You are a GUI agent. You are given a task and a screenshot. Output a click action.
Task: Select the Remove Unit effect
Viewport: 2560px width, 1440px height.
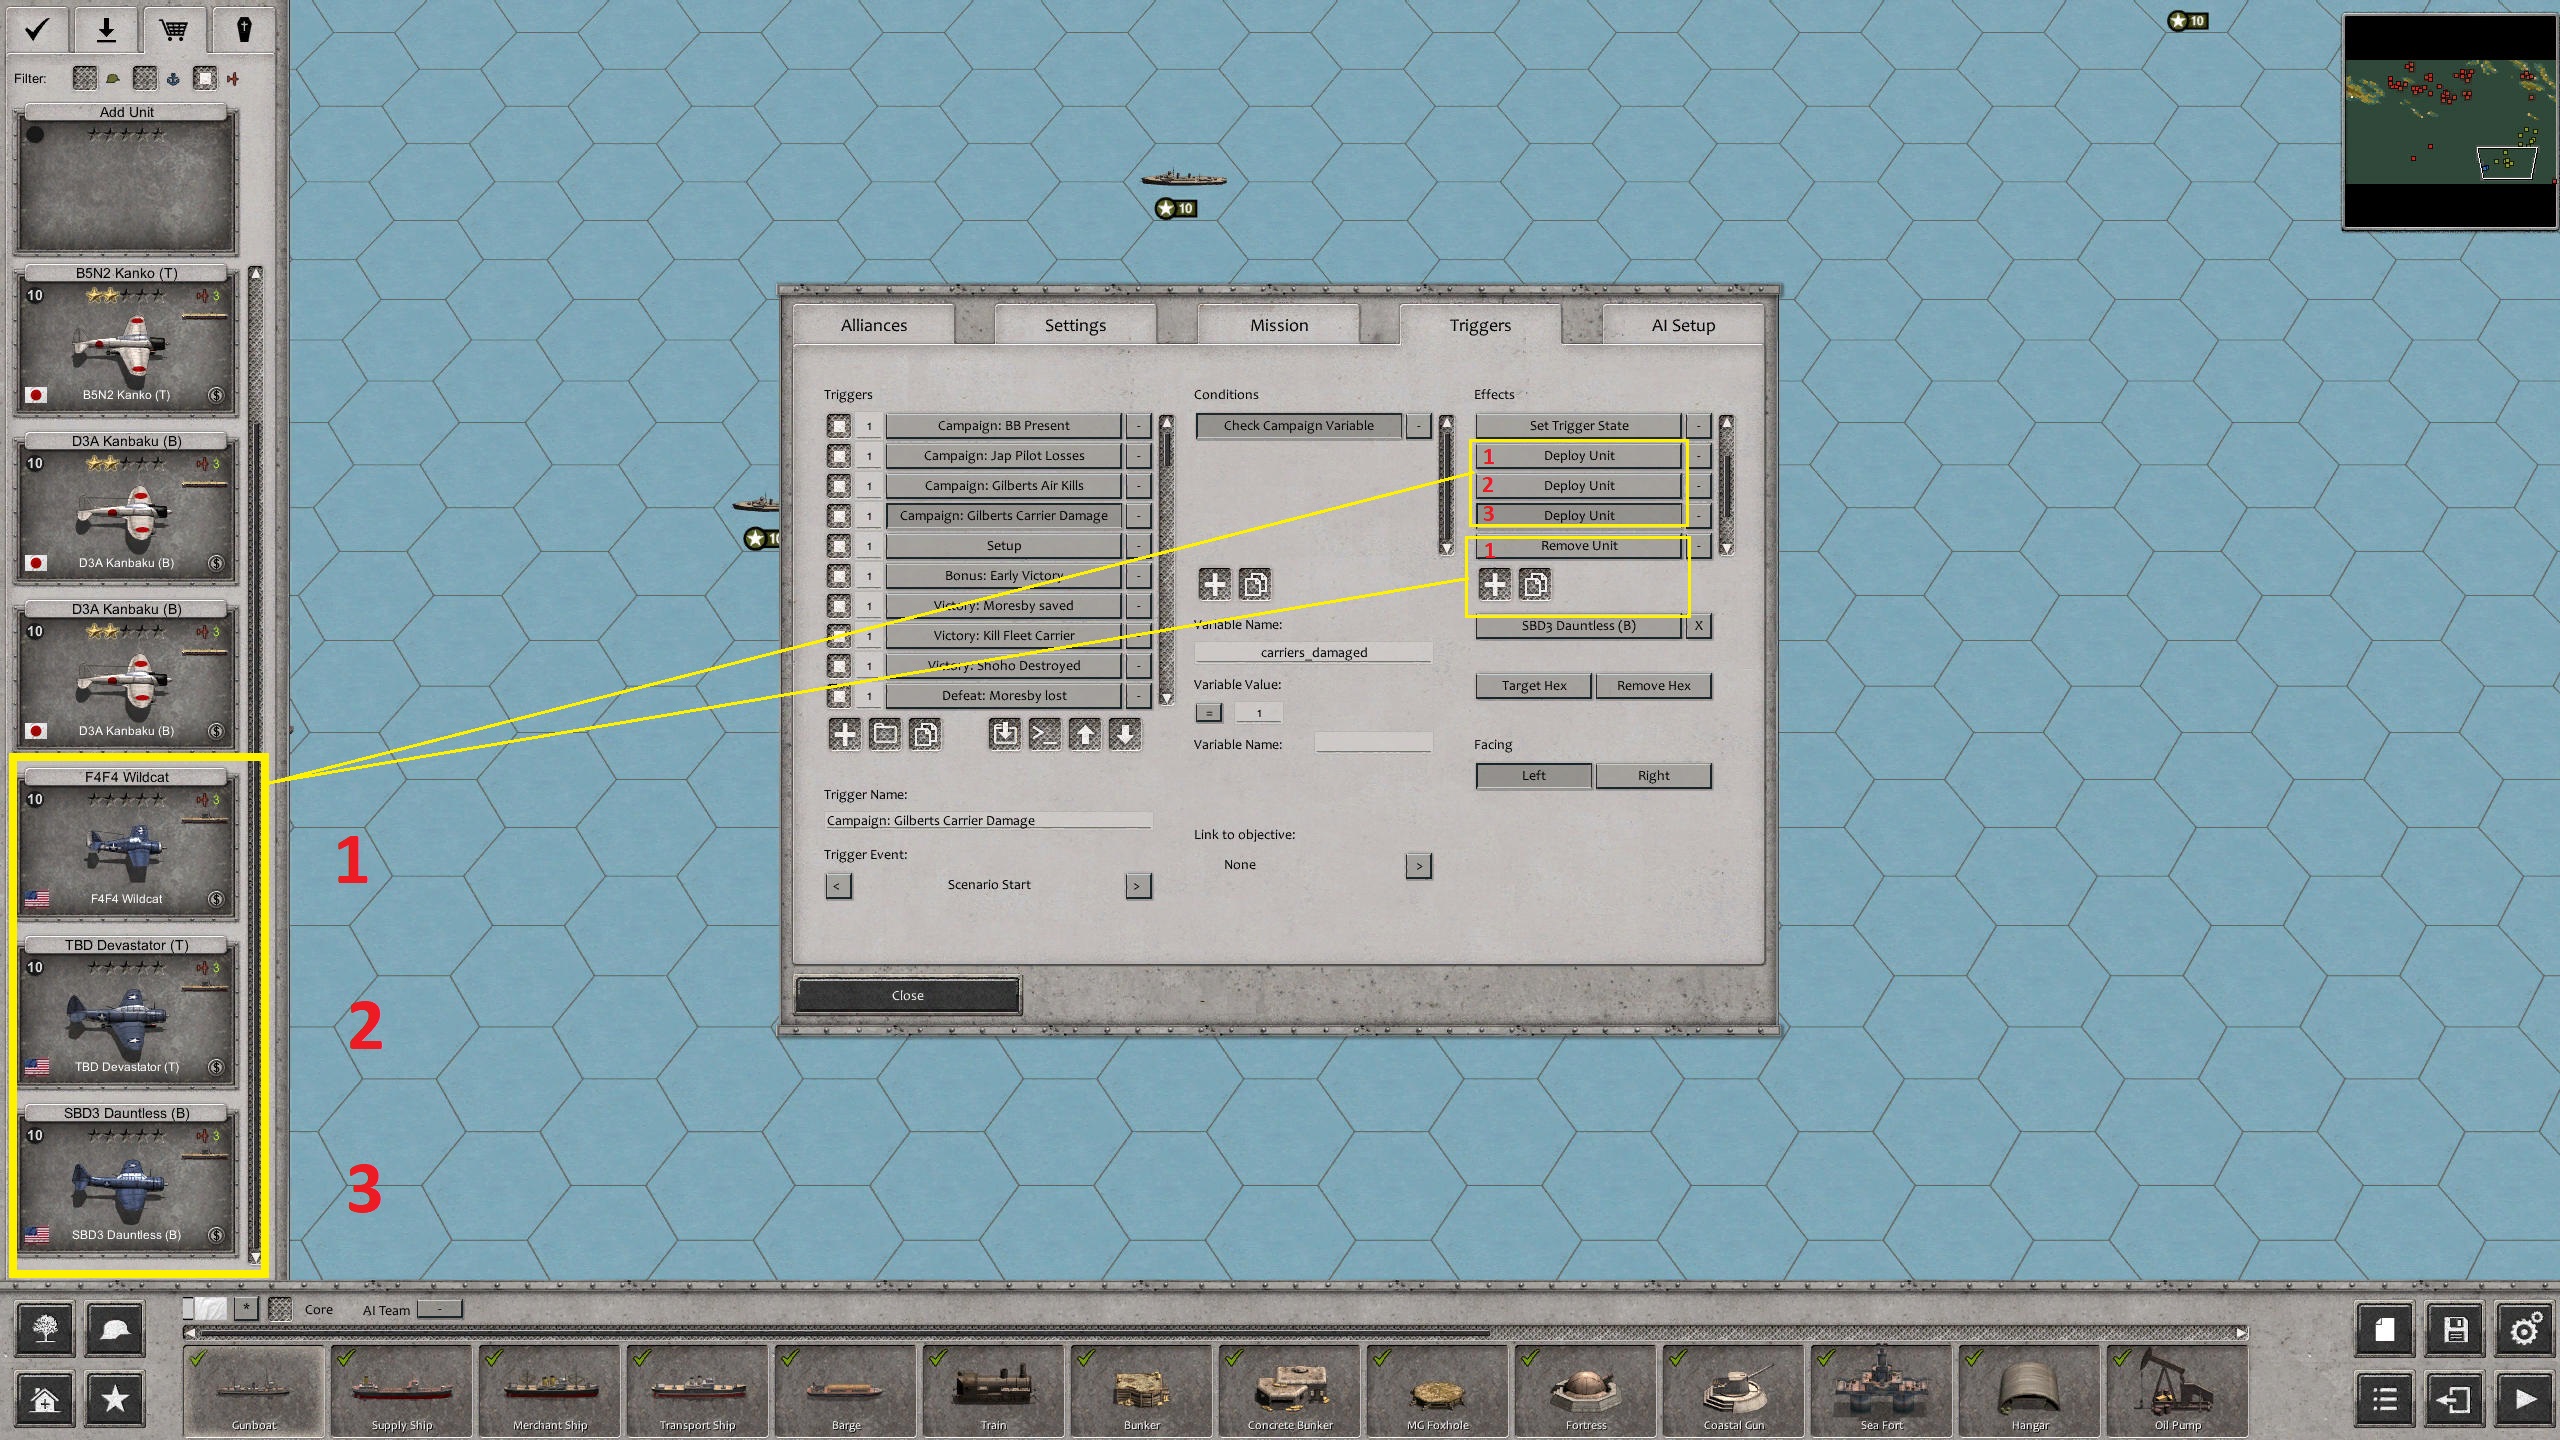tap(1578, 546)
